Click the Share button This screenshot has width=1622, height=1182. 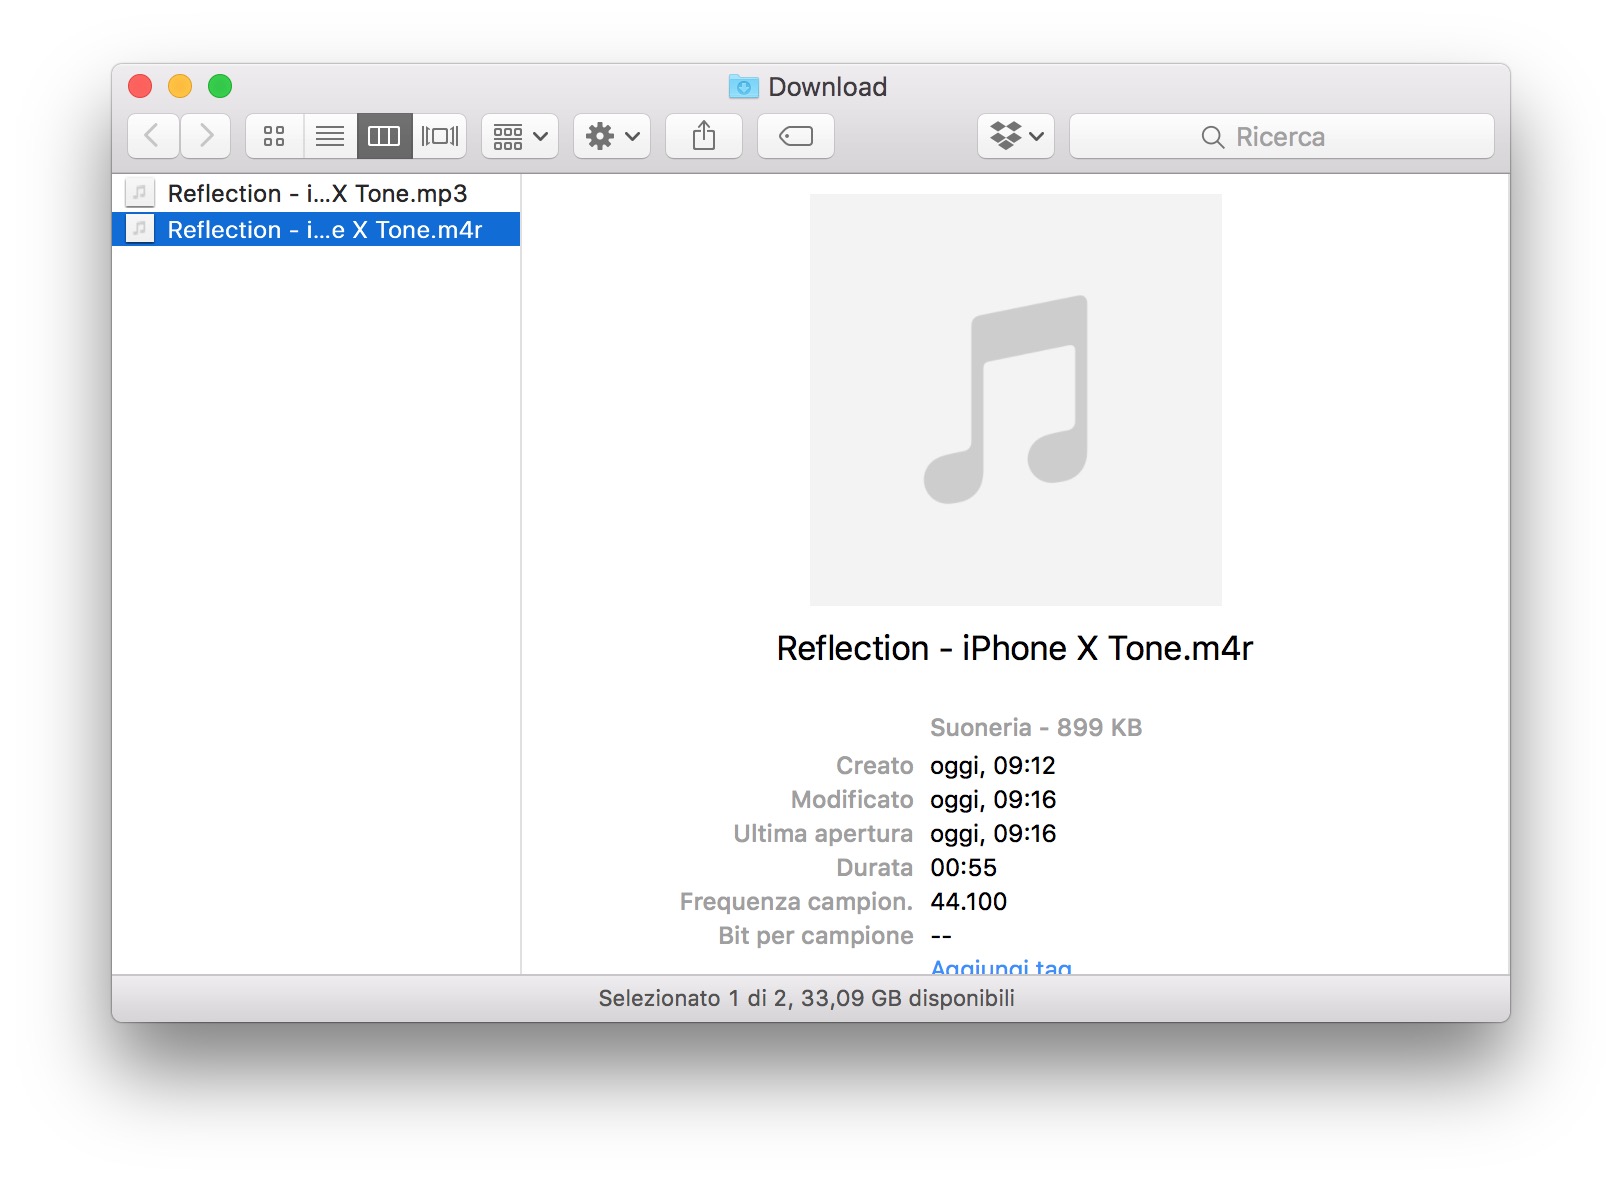click(704, 136)
